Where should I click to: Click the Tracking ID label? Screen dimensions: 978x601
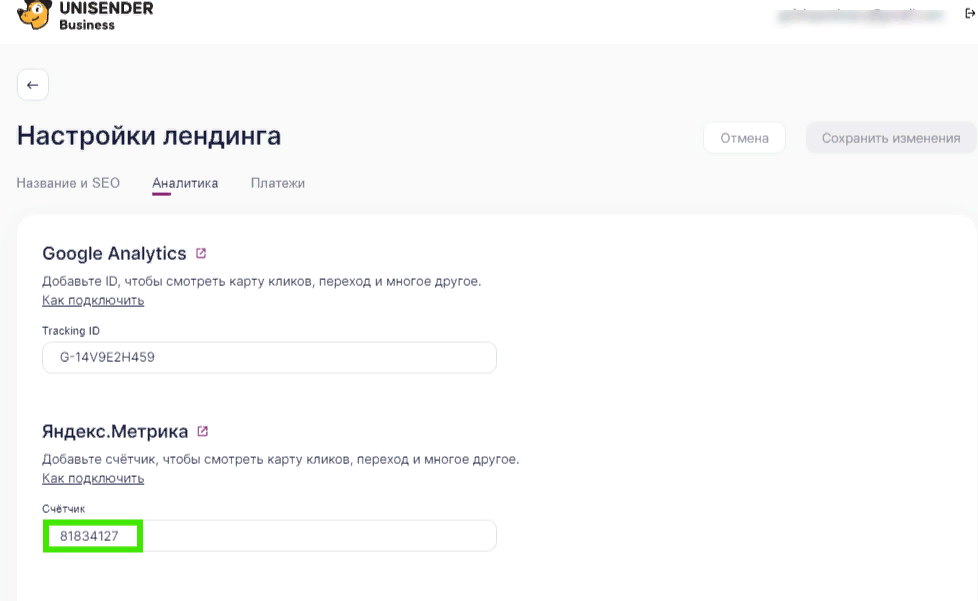click(x=70, y=330)
